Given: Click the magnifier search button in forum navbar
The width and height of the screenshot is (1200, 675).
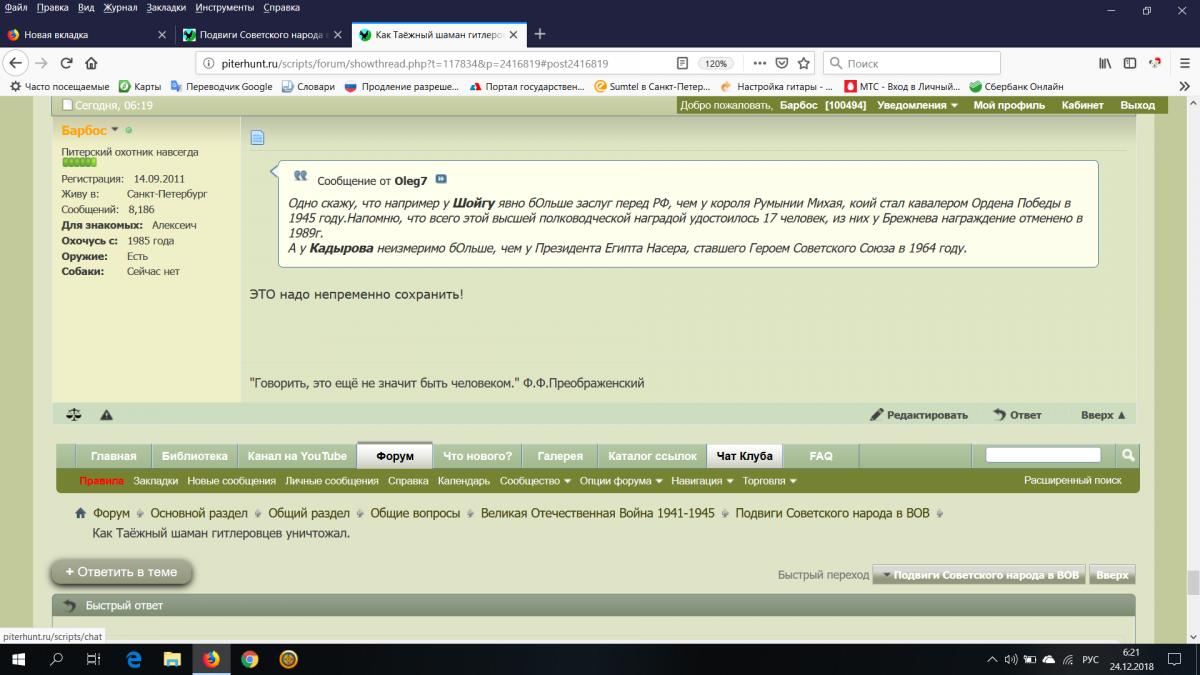Looking at the screenshot, I should [1128, 456].
